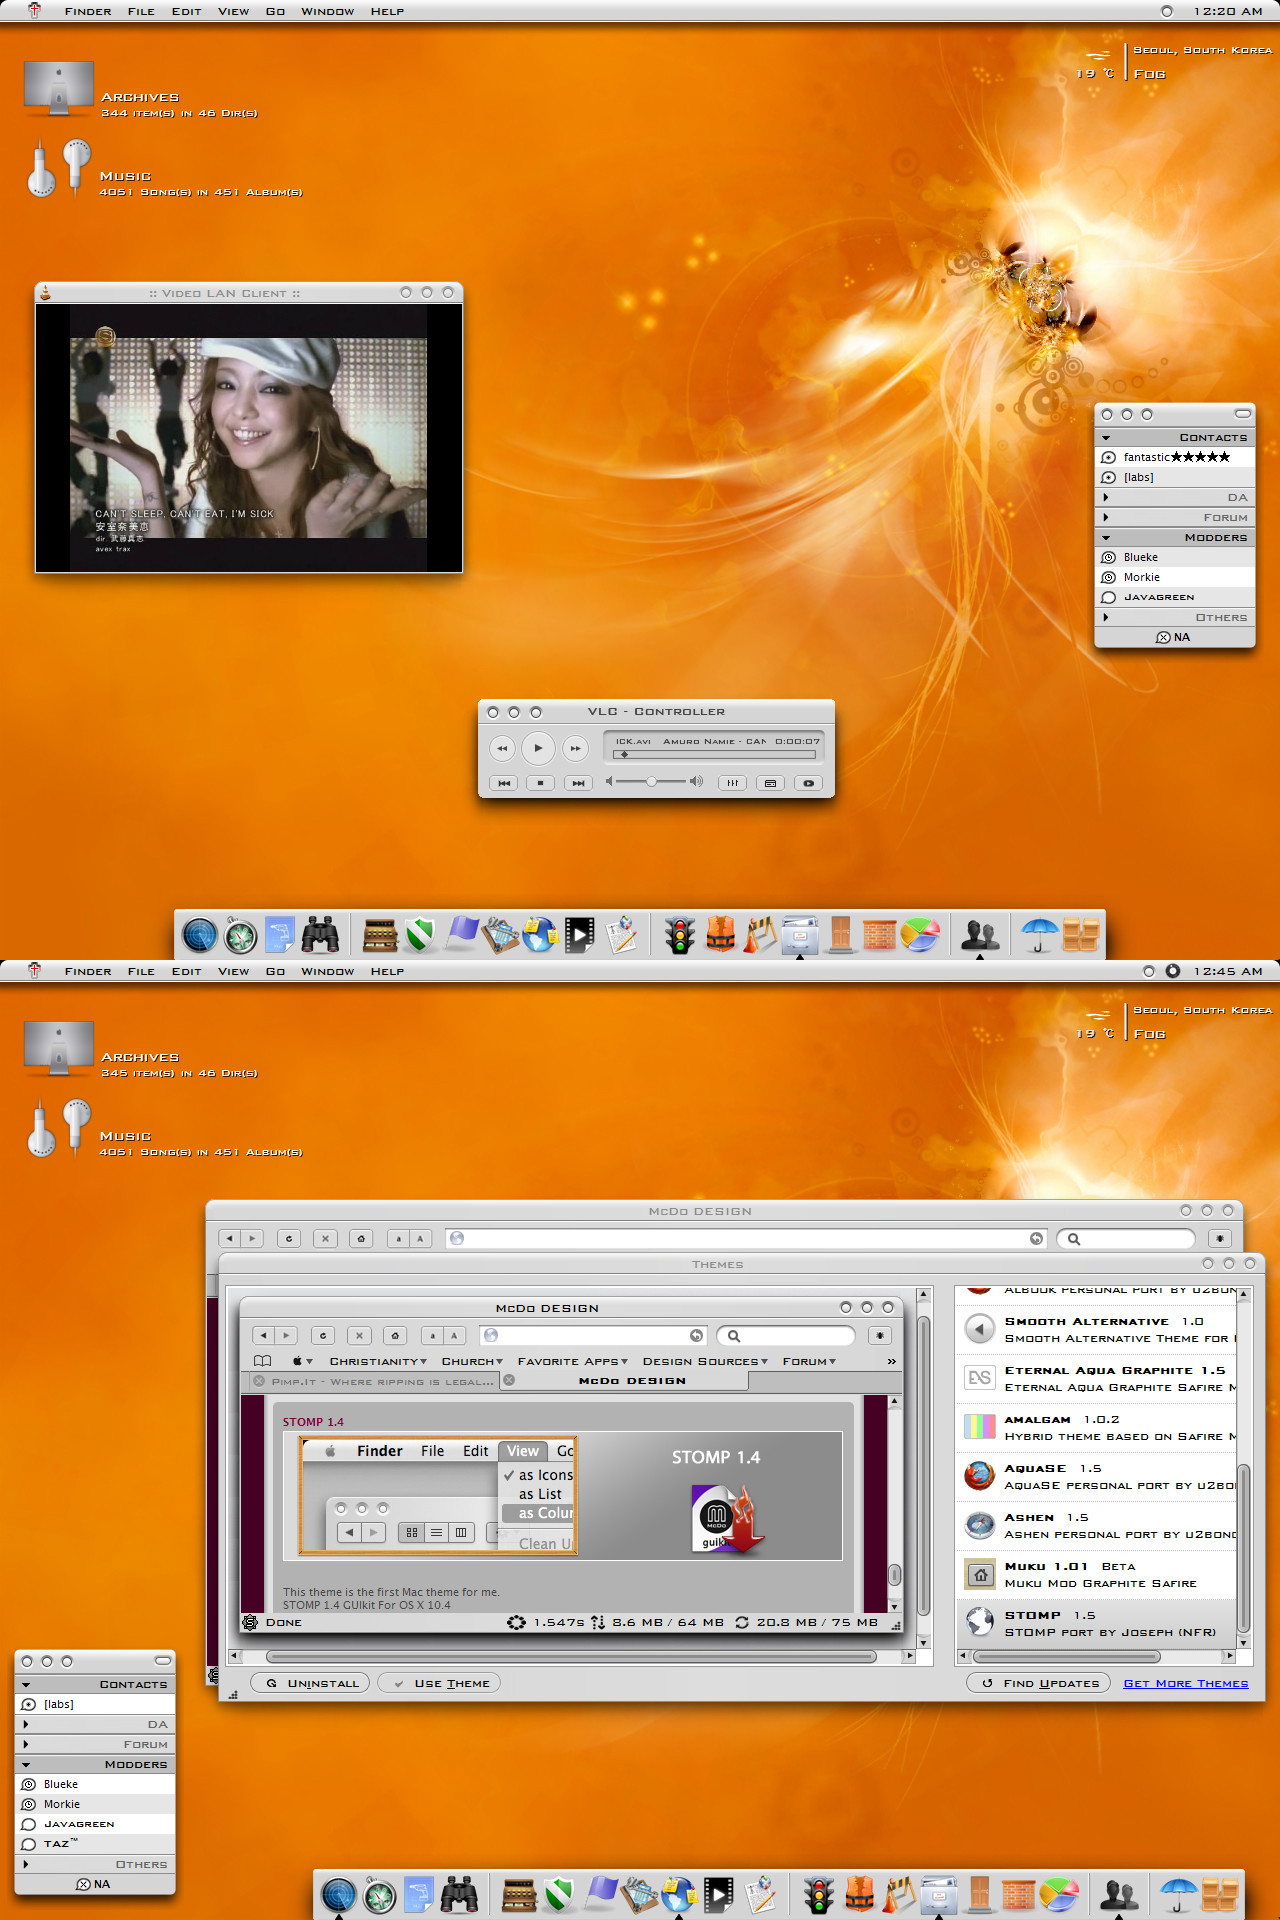Image resolution: width=1280 pixels, height=1920 pixels.
Task: Follow the Get More Themes link
Action: 1186,1683
